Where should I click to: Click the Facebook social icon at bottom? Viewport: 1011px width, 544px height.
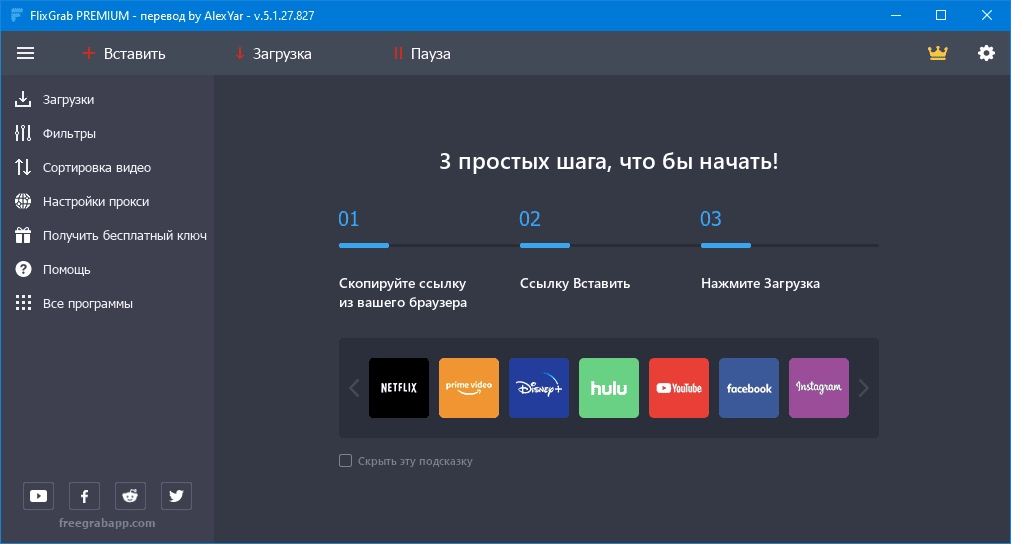tap(84, 496)
